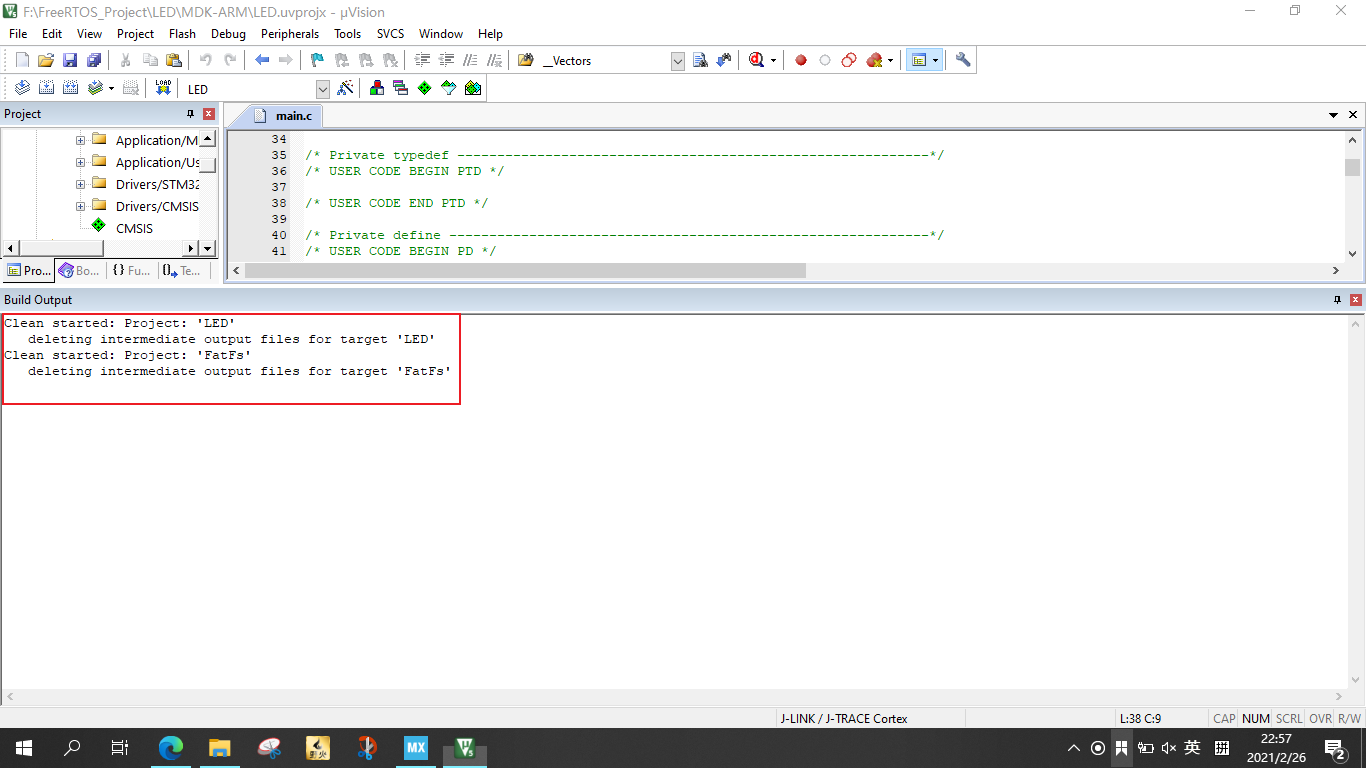
Task: Build target files icon
Action: coord(46,88)
